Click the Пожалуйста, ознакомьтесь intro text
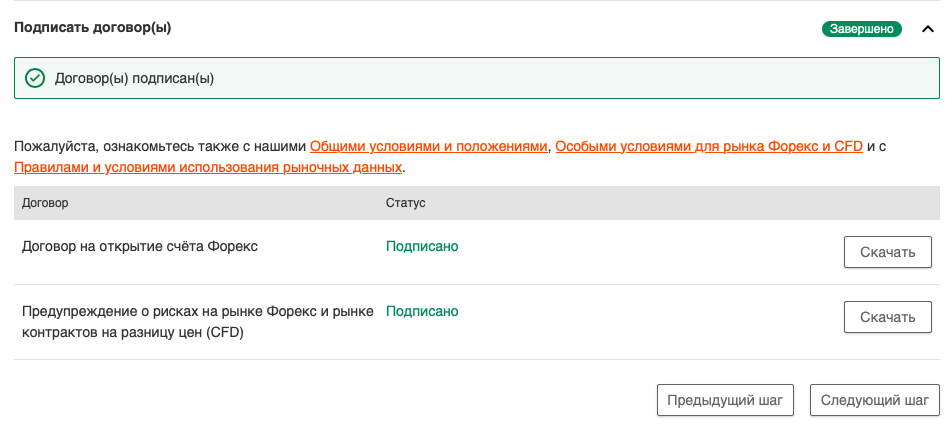 160,146
